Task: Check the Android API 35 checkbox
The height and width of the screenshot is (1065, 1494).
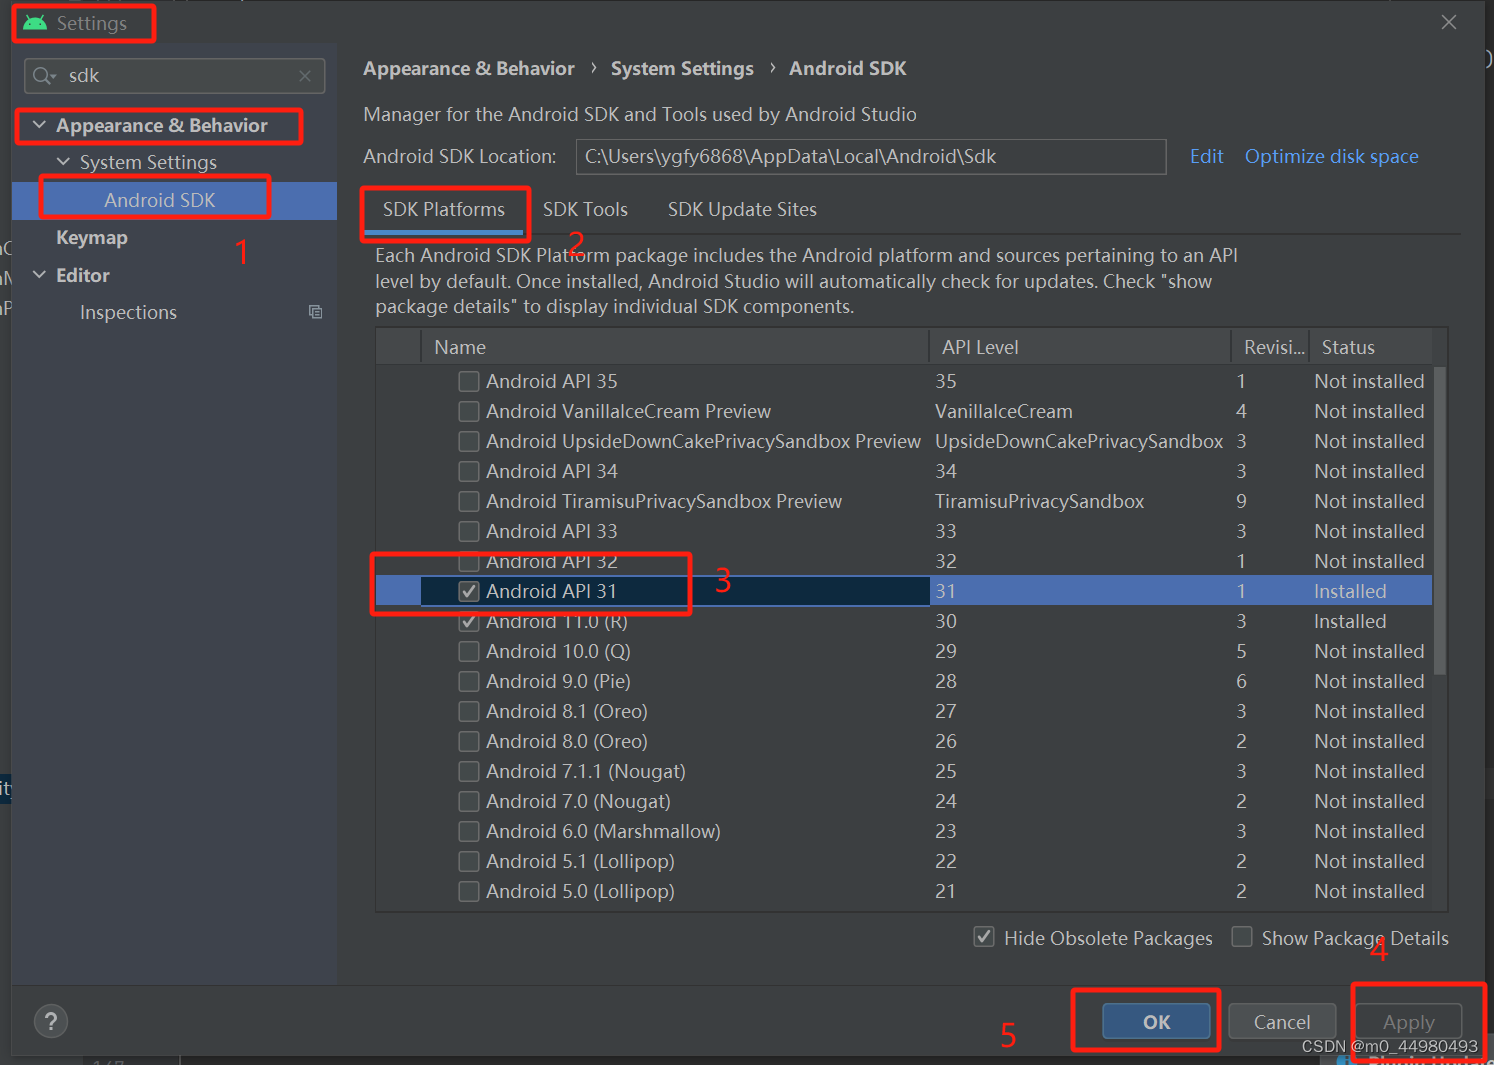Action: coord(468,381)
